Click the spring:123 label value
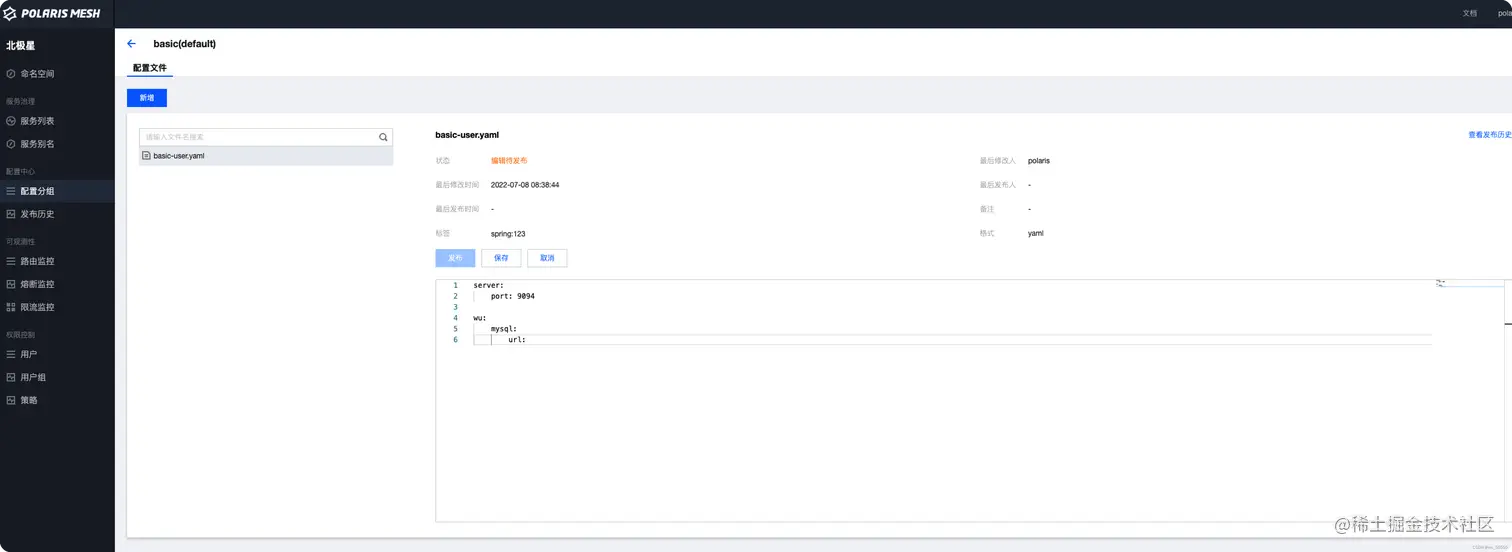The height and width of the screenshot is (552, 1512). [x=508, y=234]
